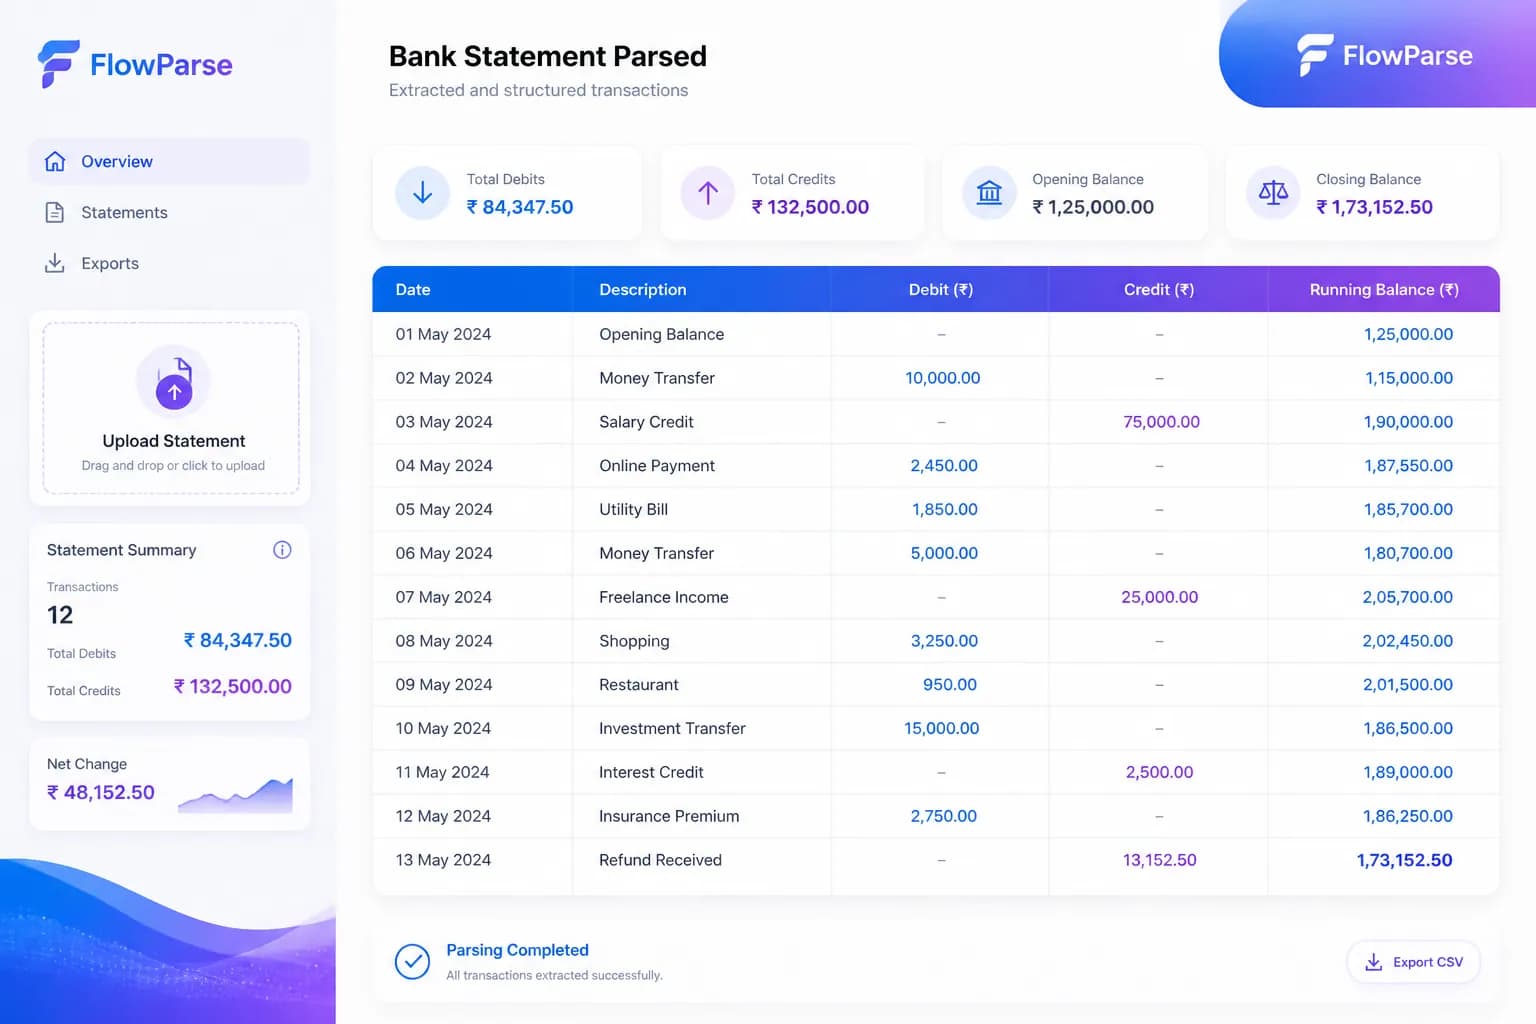This screenshot has height=1024, width=1536.
Task: Click the Opening Balance bank icon
Action: [x=989, y=193]
